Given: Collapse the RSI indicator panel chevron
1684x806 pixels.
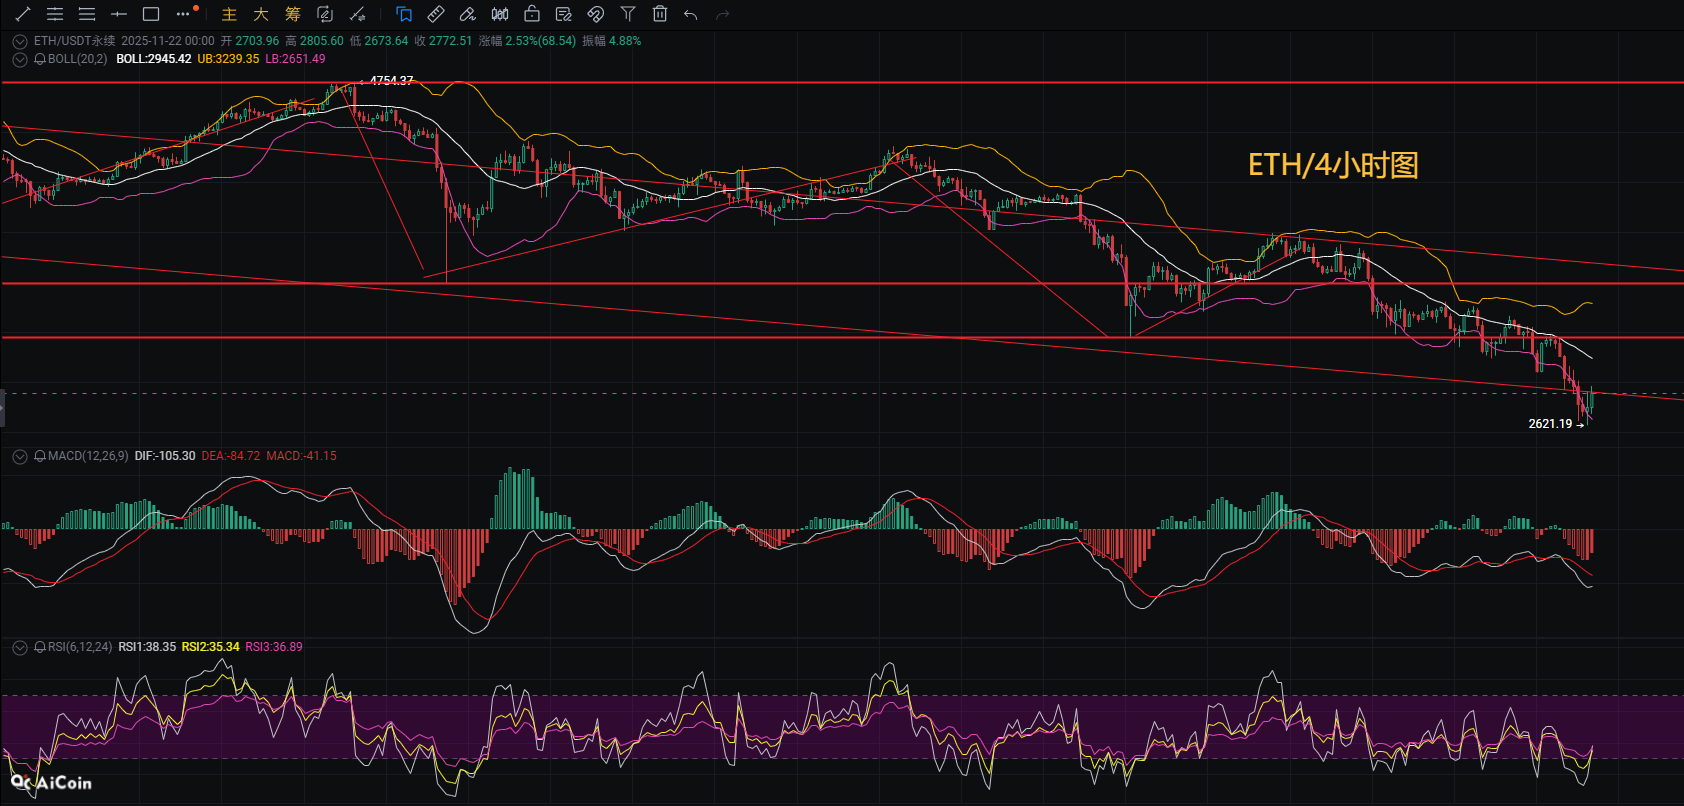Looking at the screenshot, I should pos(19,647).
